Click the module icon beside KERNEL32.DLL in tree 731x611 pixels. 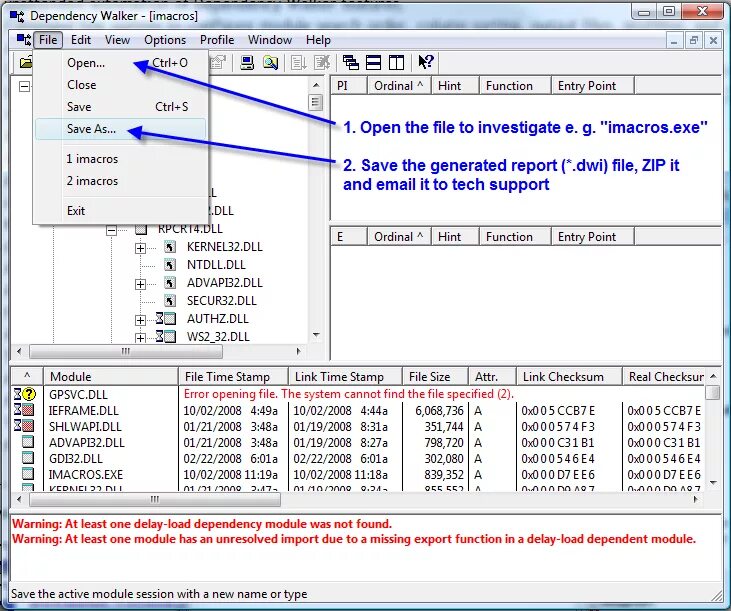[170, 247]
